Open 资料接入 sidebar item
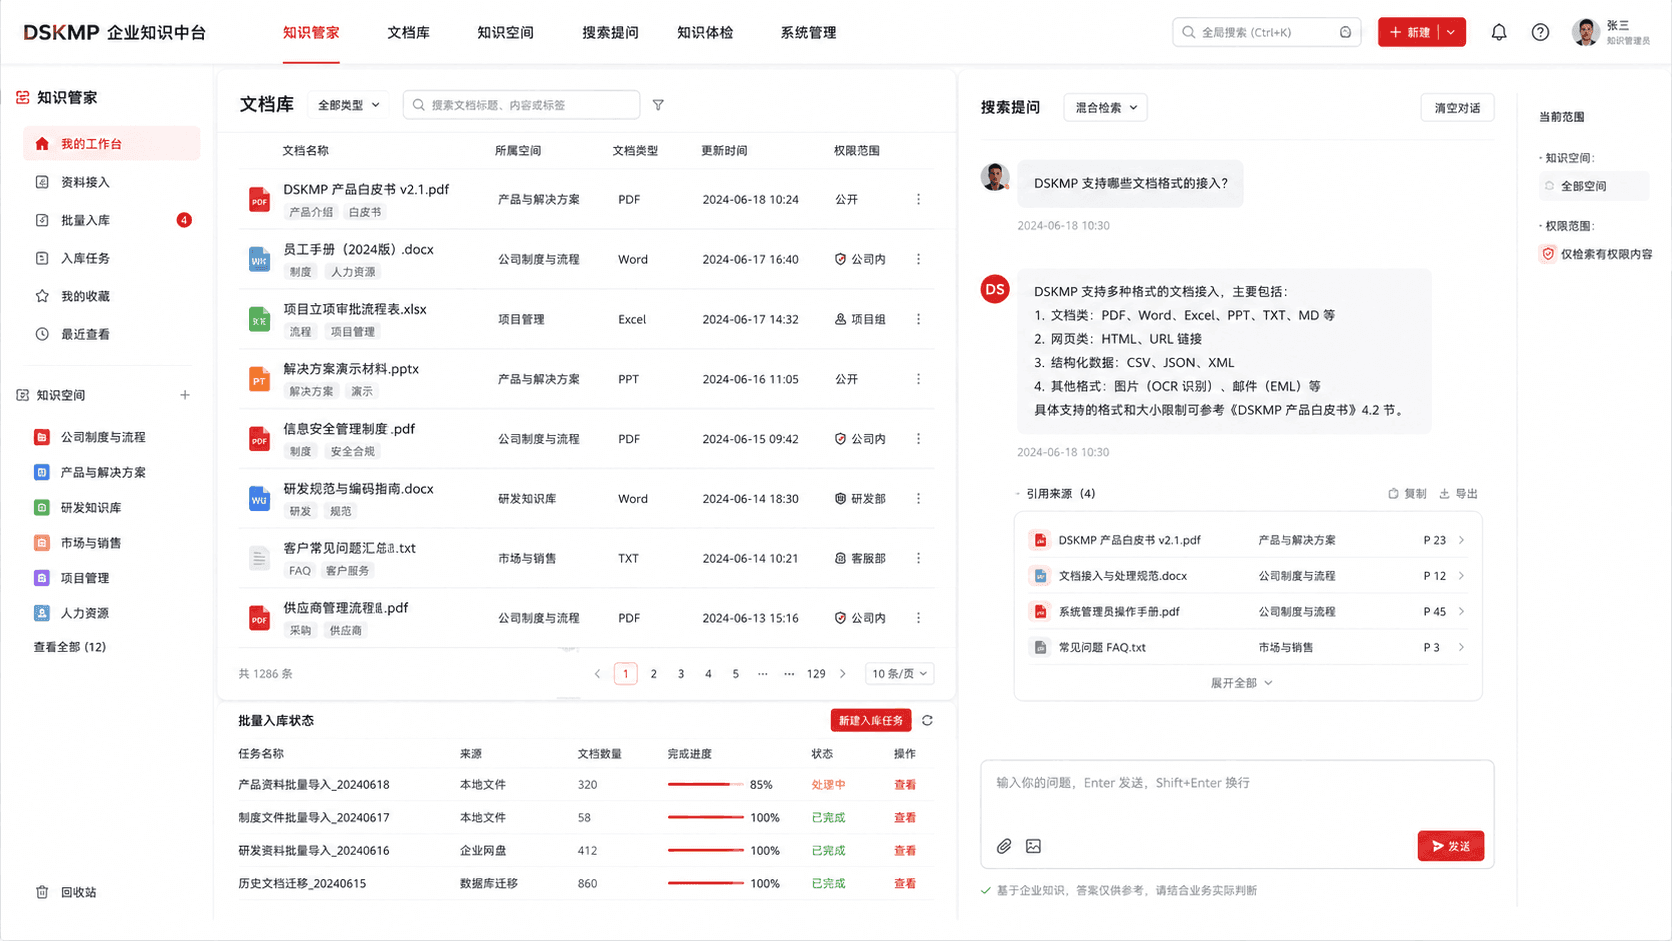Image resolution: width=1672 pixels, height=941 pixels. point(72,182)
